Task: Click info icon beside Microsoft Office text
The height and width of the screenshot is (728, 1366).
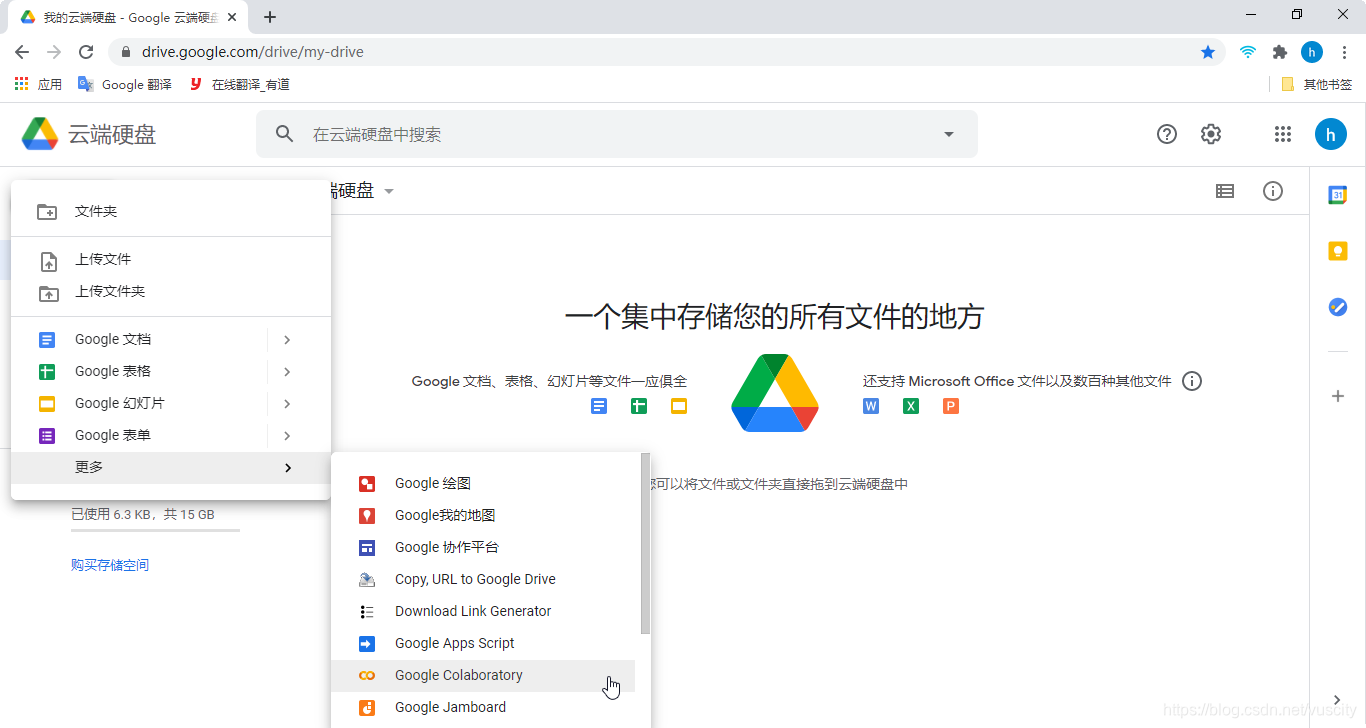Action: coord(1192,381)
